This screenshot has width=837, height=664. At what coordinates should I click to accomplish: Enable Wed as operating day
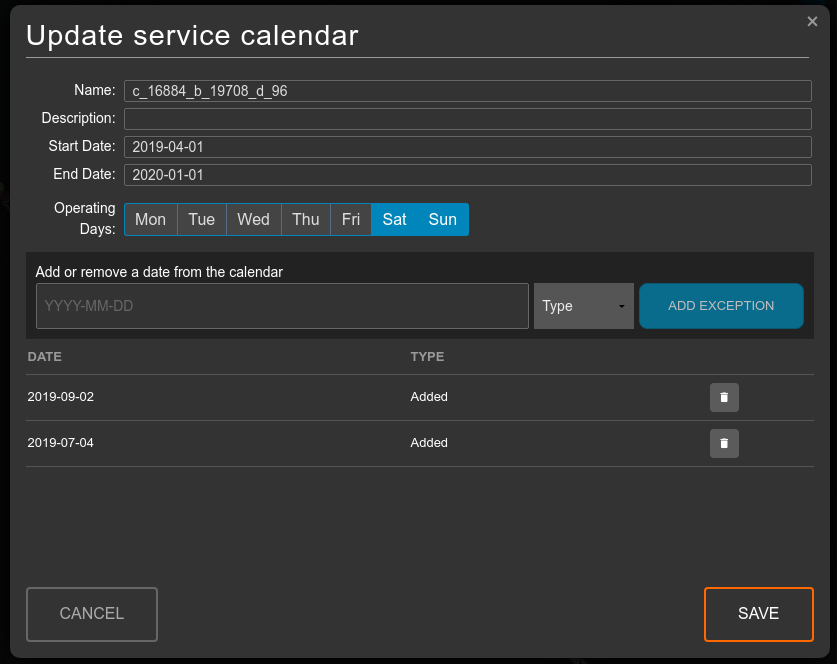[x=253, y=220]
